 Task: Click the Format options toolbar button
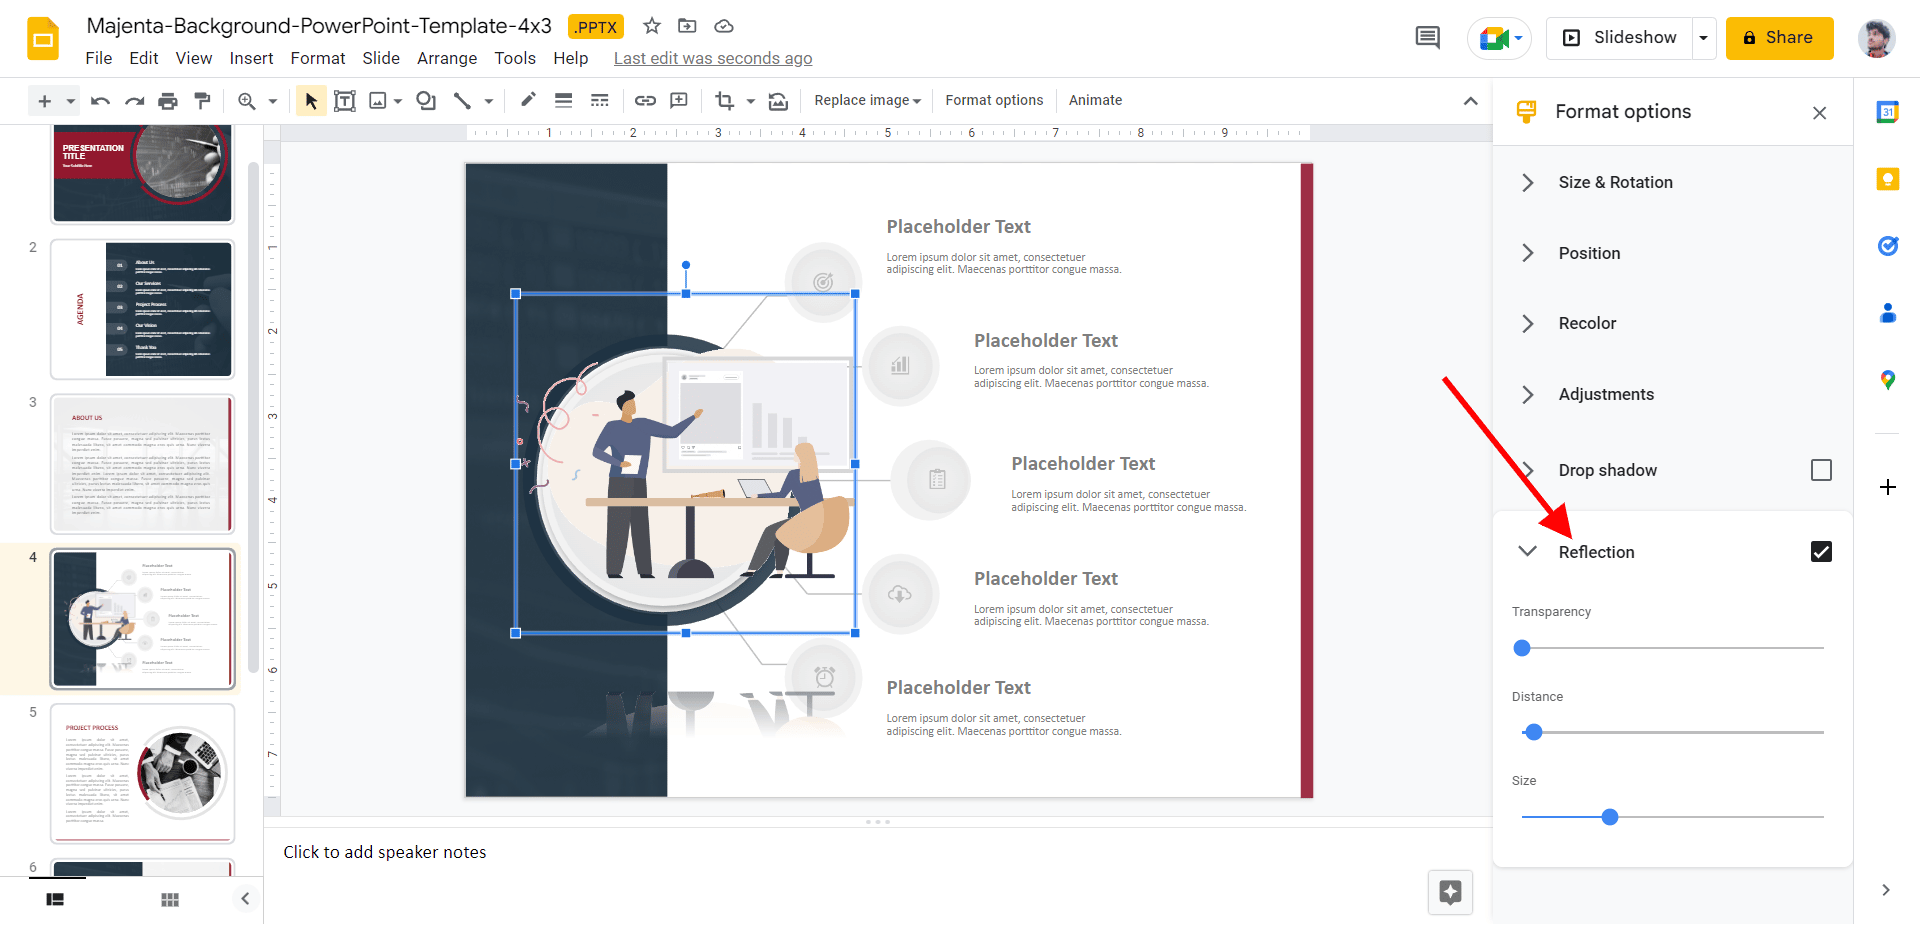994,100
